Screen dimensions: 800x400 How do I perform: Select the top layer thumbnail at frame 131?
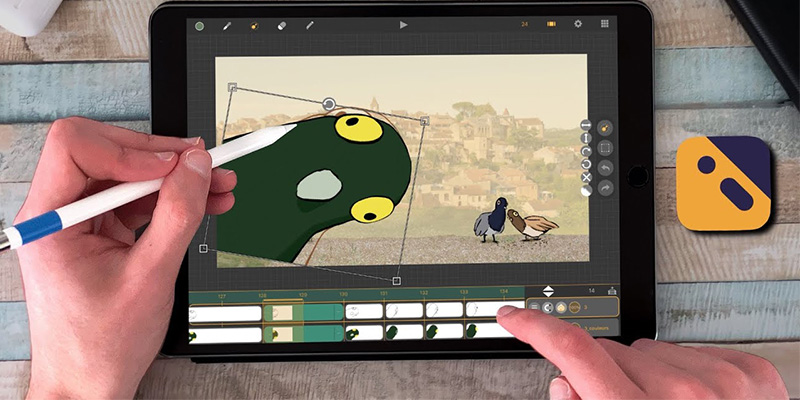pyautogui.click(x=404, y=310)
